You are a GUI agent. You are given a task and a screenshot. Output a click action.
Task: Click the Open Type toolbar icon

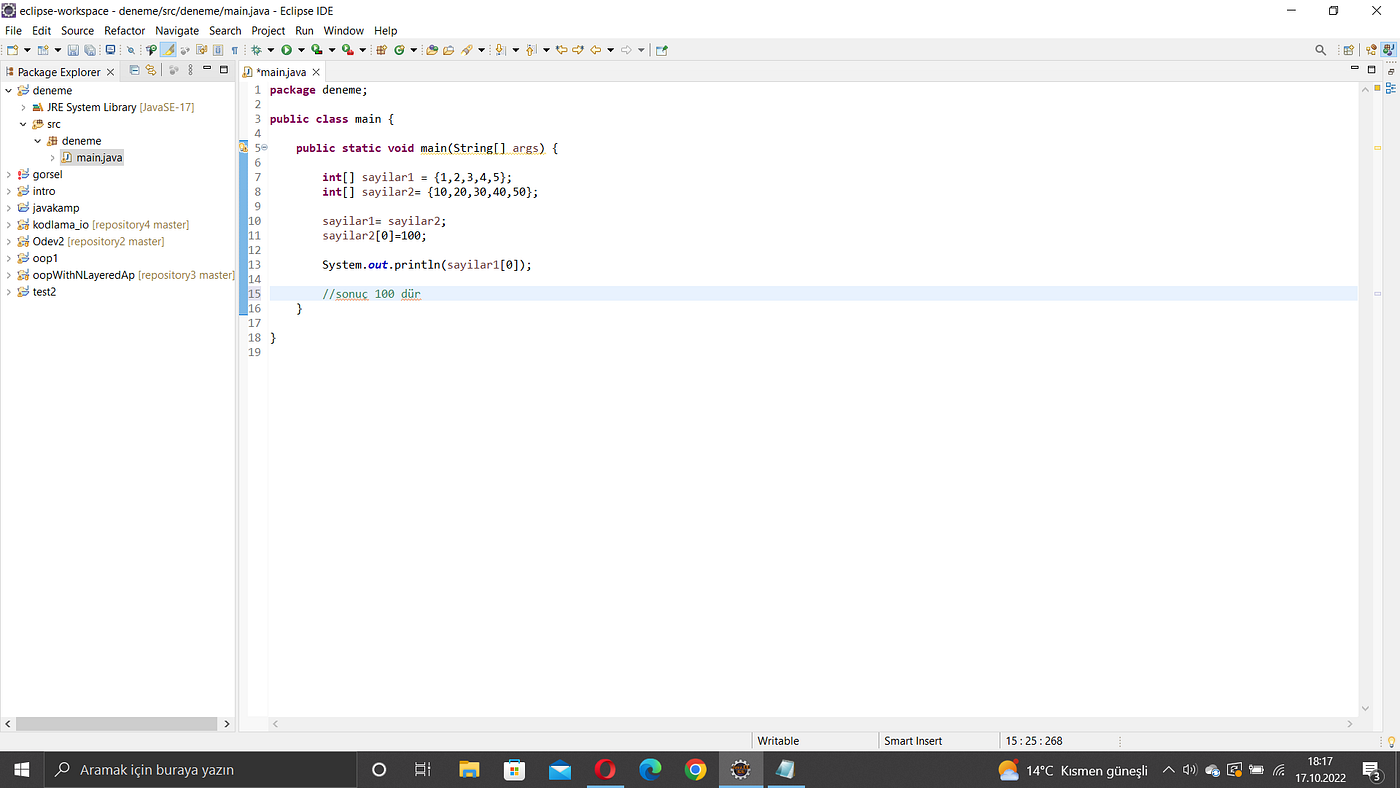[432, 50]
